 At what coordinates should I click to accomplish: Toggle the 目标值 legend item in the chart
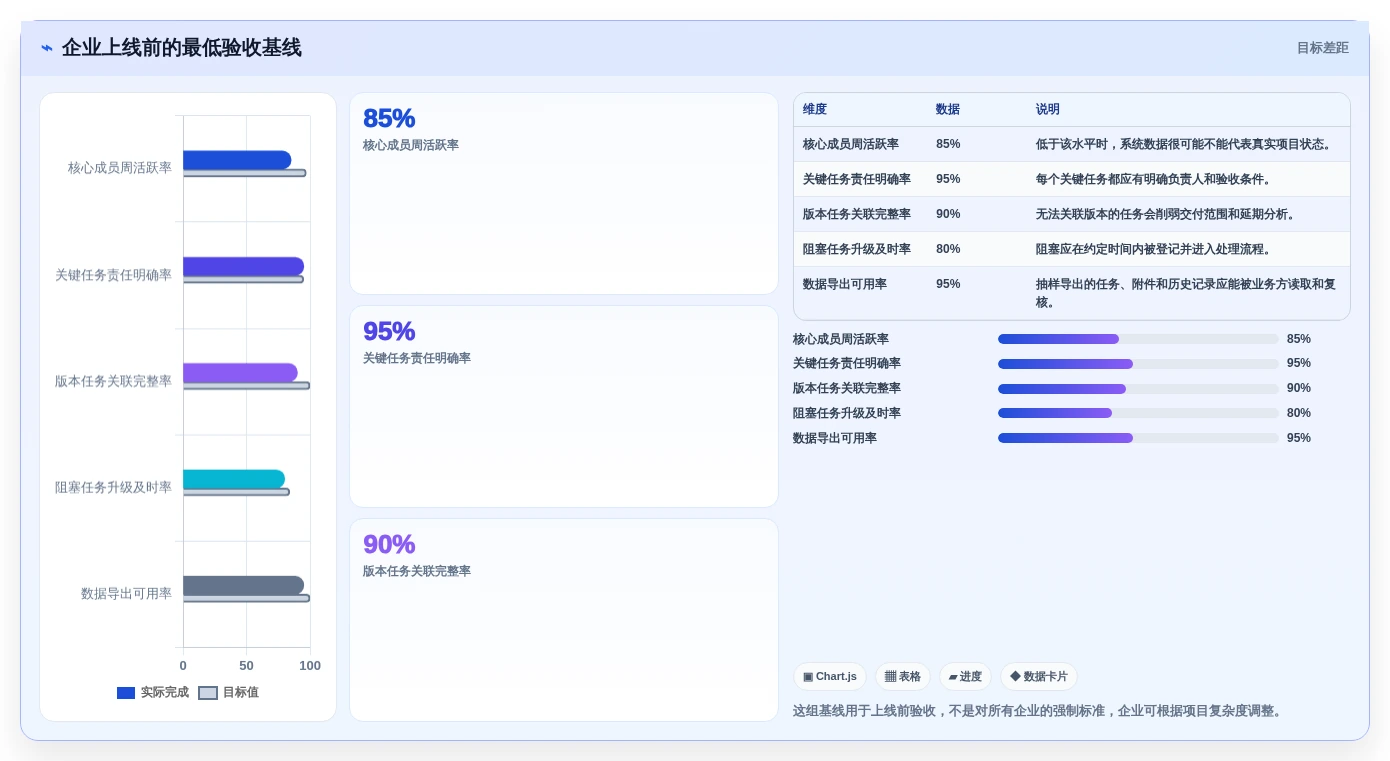pyautogui.click(x=229, y=692)
